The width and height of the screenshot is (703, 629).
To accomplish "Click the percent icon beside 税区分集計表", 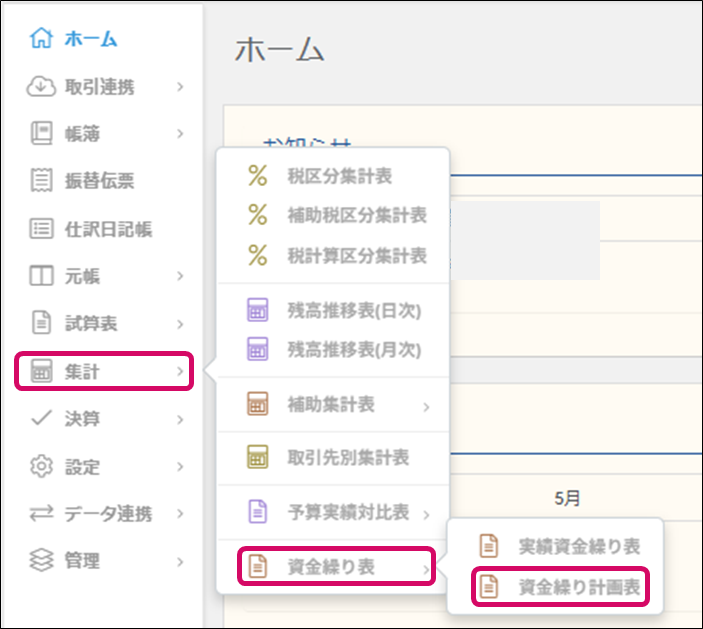I will (x=258, y=177).
